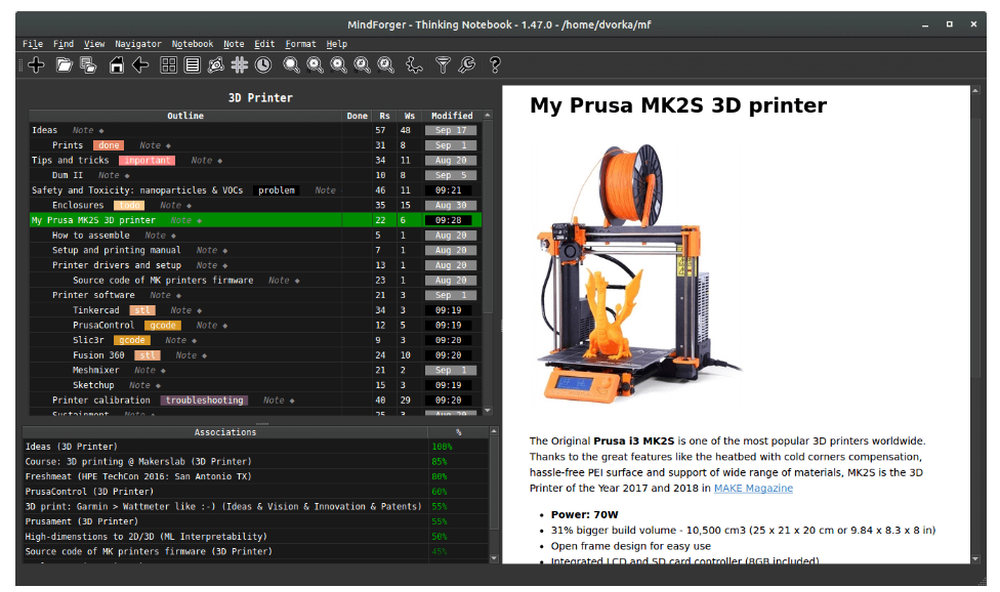Select the 'Sketchup' note

pos(255,385)
